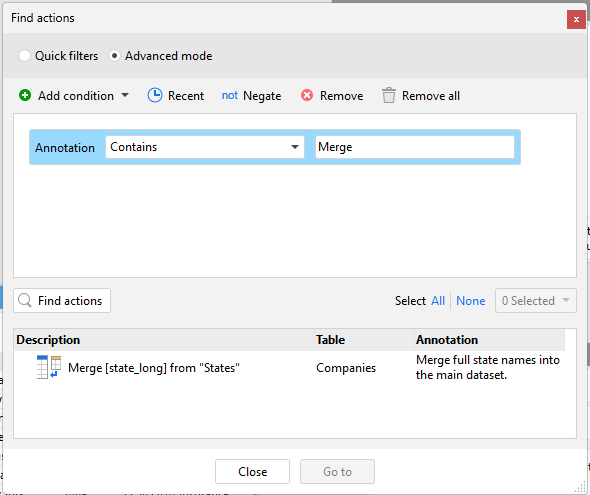Click the magnifier icon in Find actions
Viewport: 590px width, 495px height.
click(x=25, y=301)
